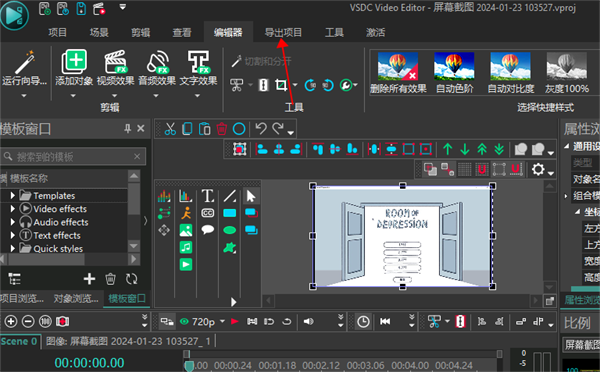Image resolution: width=600 pixels, height=372 pixels.
Task: Click the scissors Cut icon in edit toolbar
Action: click(x=170, y=129)
